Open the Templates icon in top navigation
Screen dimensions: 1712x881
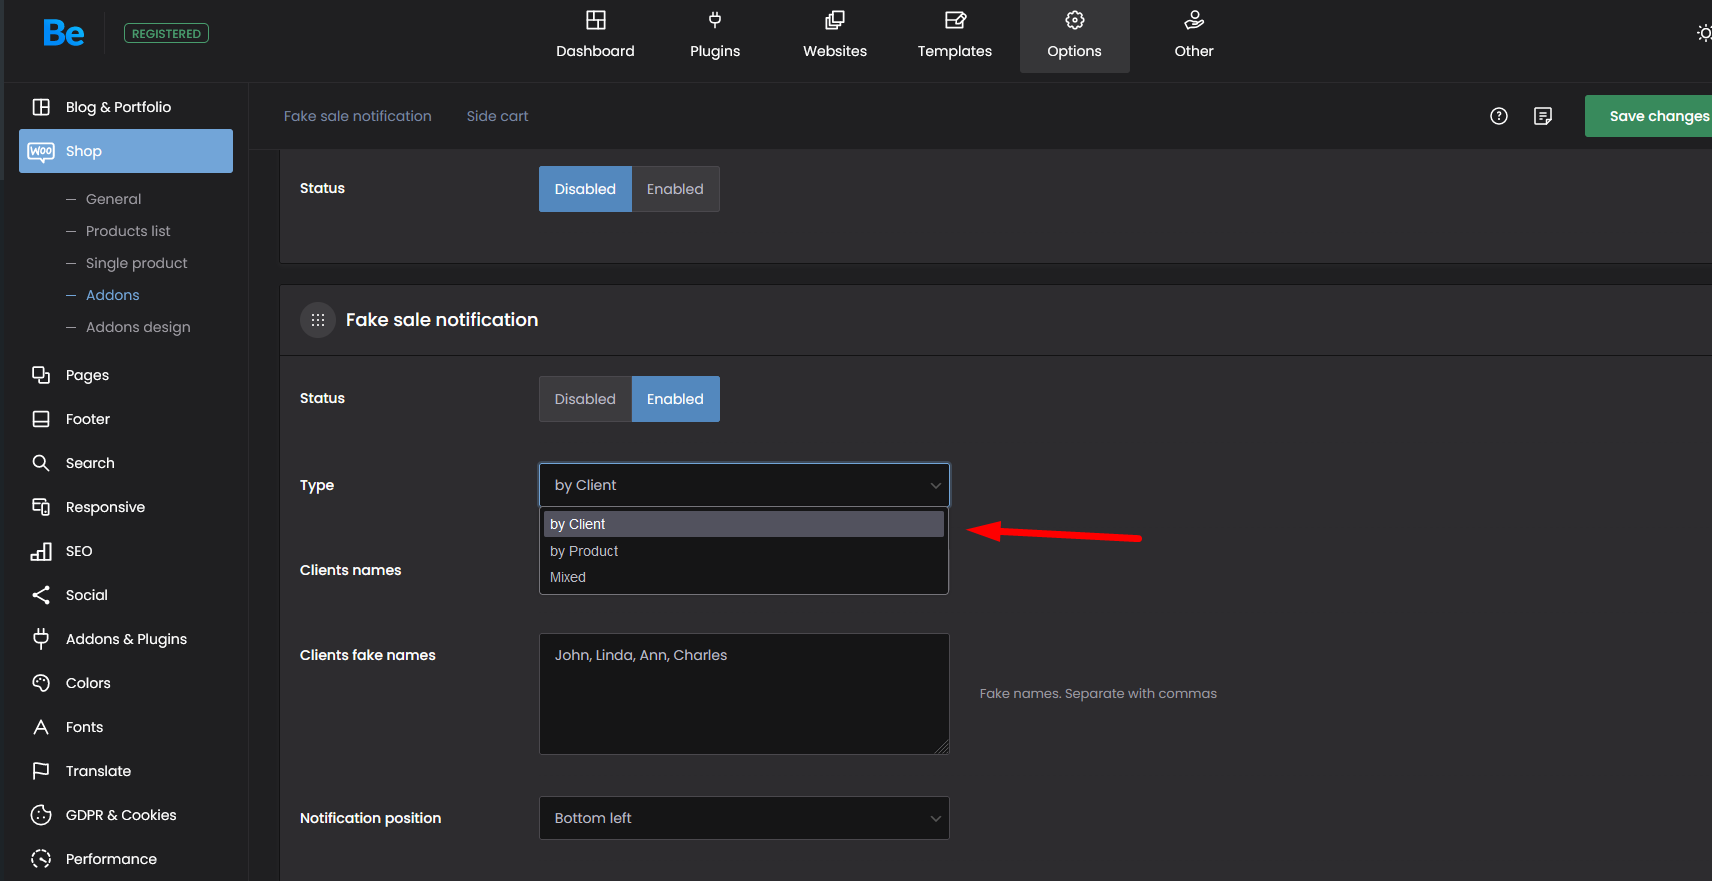click(x=955, y=20)
